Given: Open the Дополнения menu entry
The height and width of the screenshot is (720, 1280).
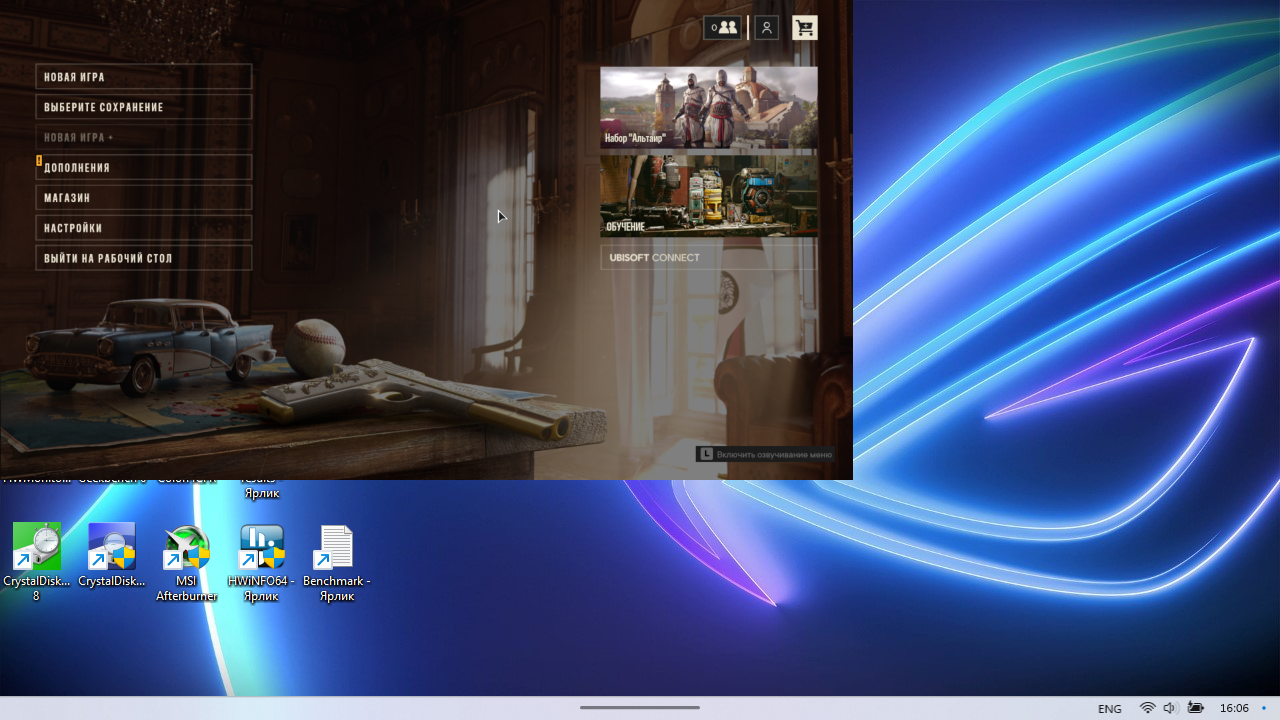Looking at the screenshot, I should [144, 167].
